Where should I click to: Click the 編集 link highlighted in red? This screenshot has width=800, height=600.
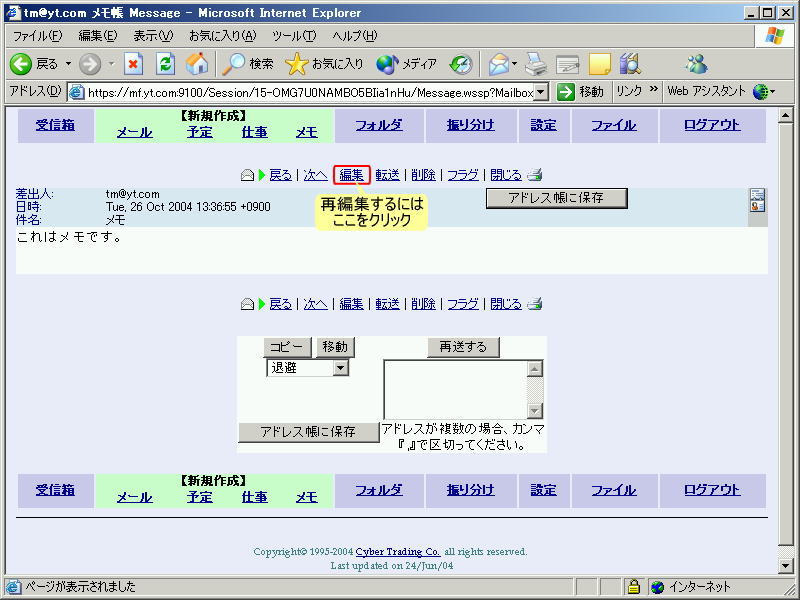(x=351, y=175)
